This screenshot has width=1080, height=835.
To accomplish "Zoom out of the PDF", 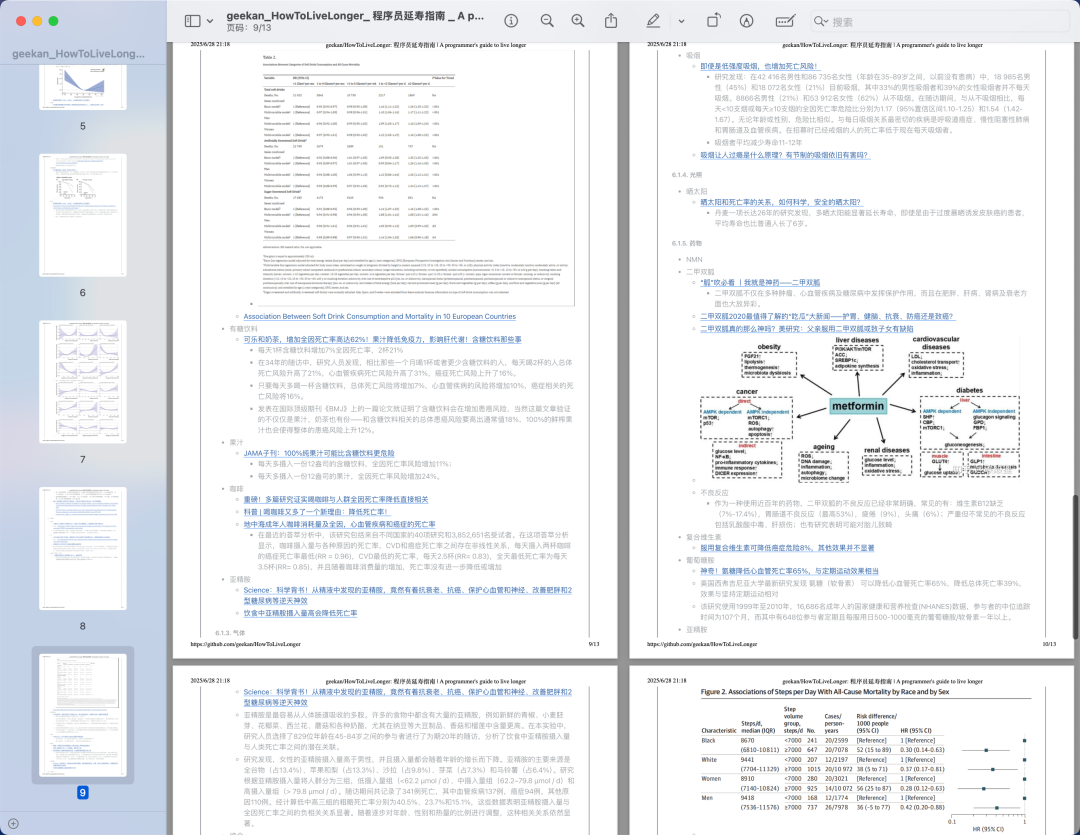I will (x=547, y=21).
